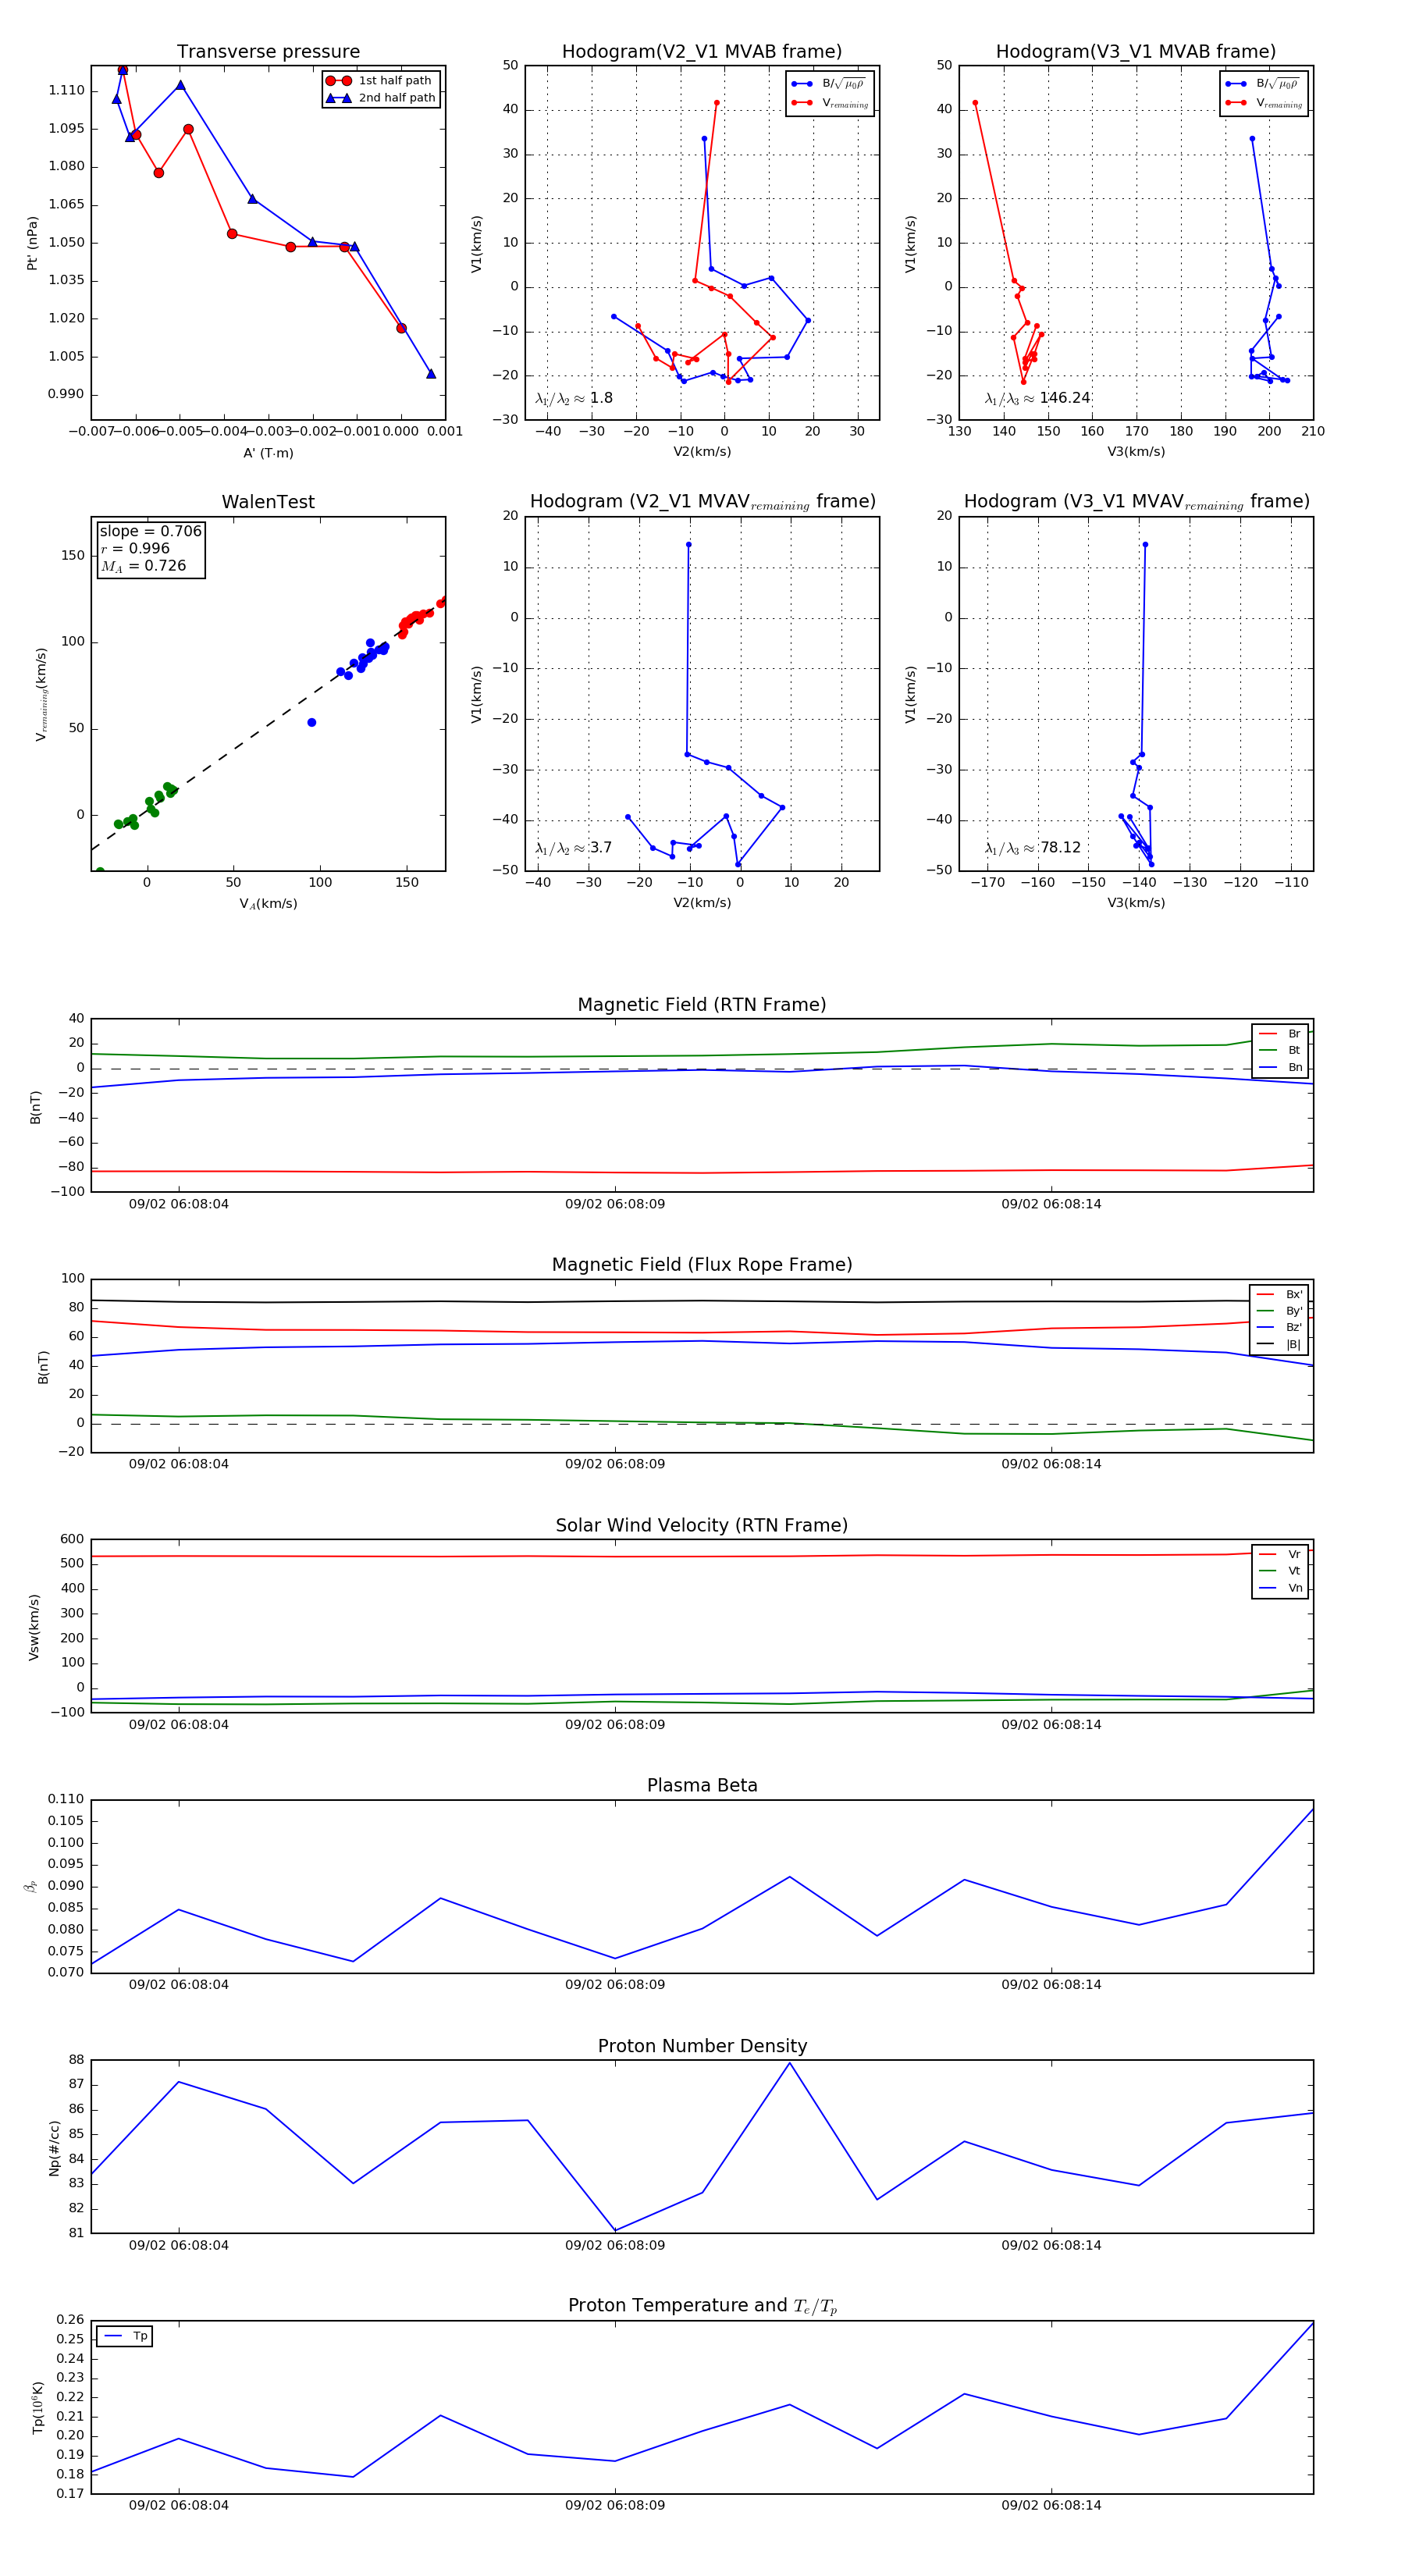Click the Pt' (nPa) axis label
The width and height of the screenshot is (1405, 2576).
[x=32, y=243]
